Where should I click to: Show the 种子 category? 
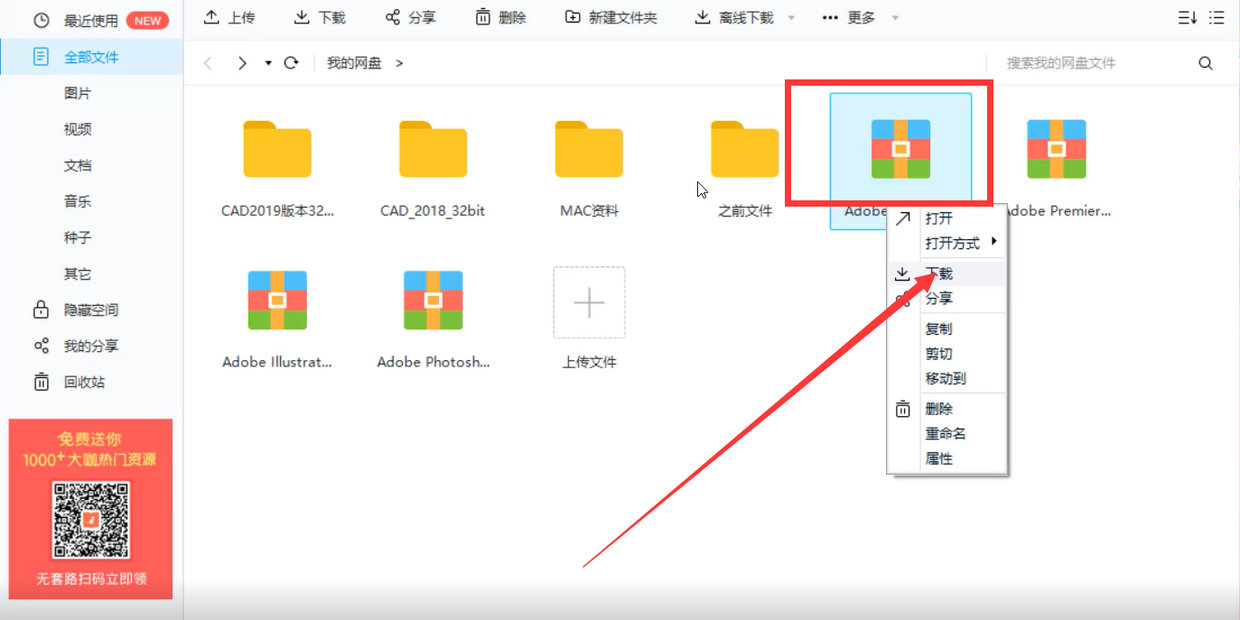click(78, 237)
